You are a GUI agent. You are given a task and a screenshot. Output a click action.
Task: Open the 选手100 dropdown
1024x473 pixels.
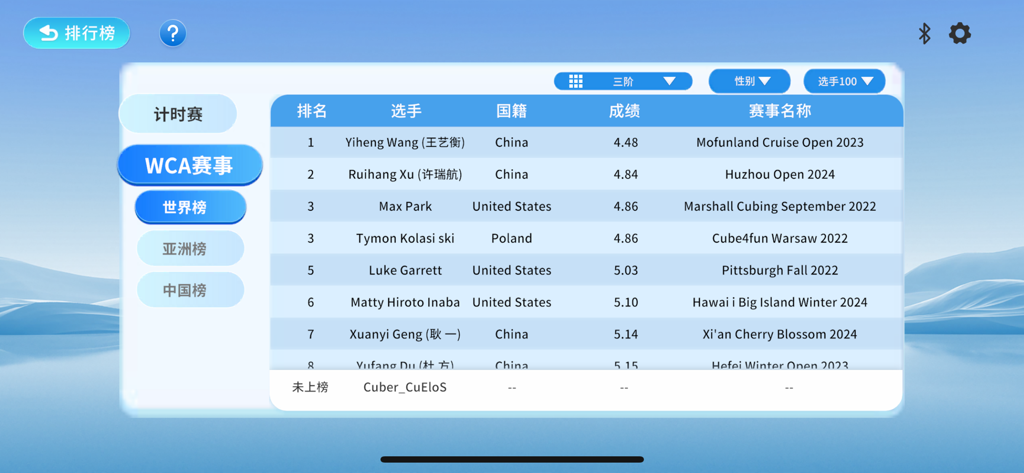pos(844,81)
